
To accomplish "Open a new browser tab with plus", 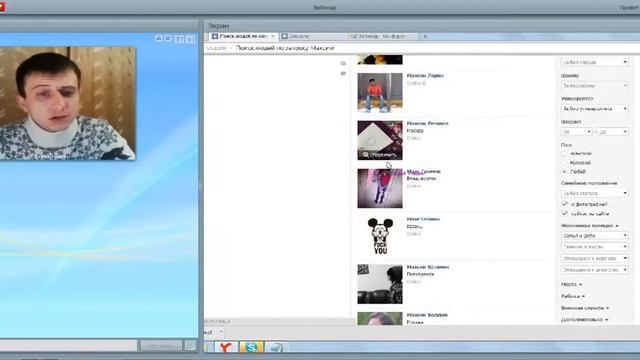I will pyautogui.click(x=425, y=36).
